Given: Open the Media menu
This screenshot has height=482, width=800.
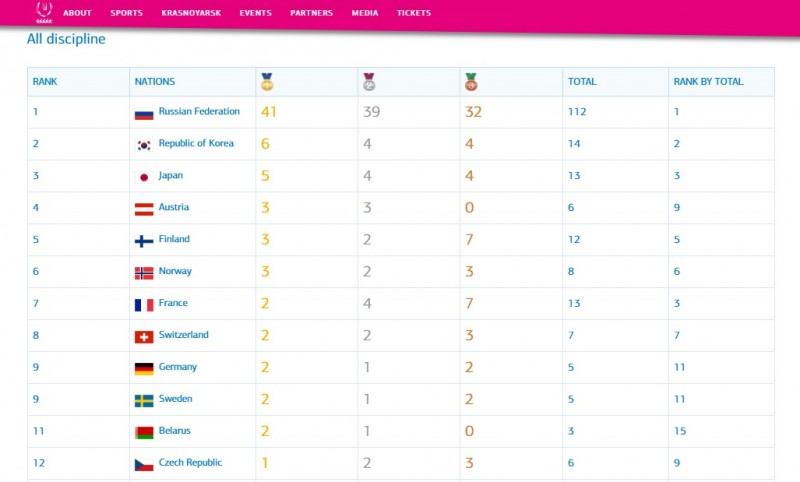Looking at the screenshot, I should (x=365, y=13).
